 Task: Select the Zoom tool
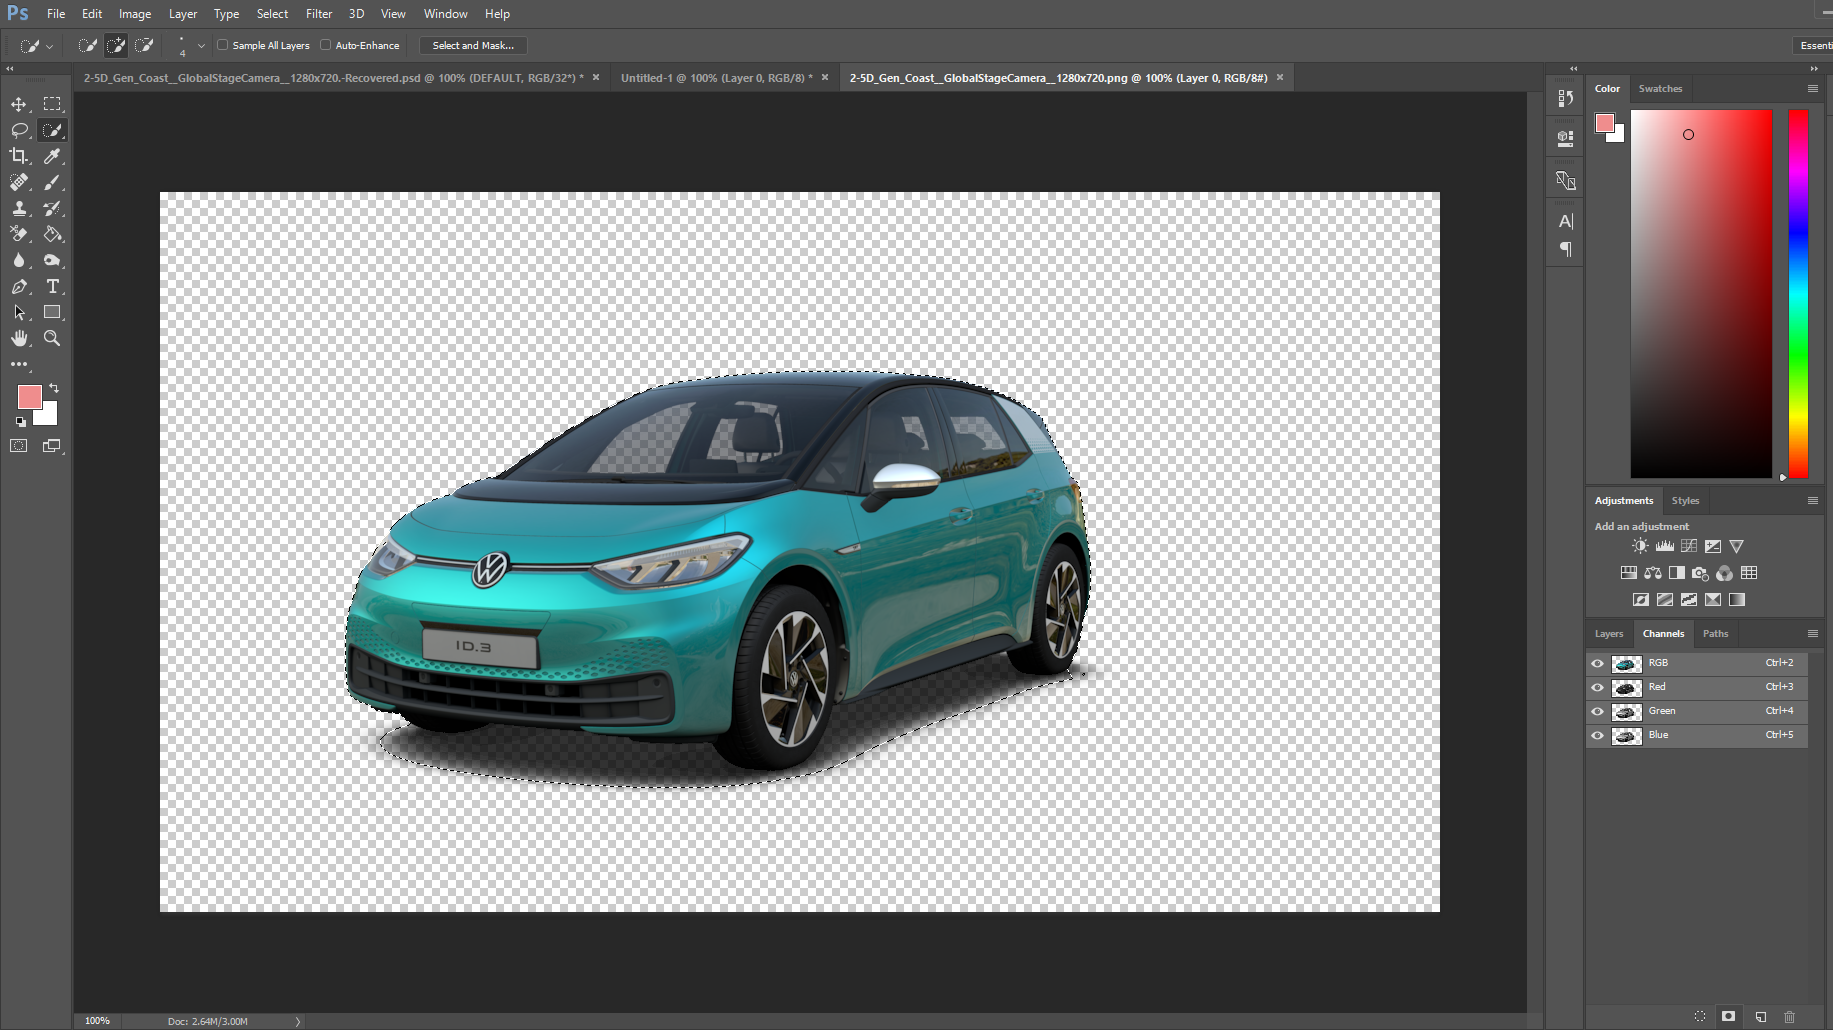pos(52,338)
